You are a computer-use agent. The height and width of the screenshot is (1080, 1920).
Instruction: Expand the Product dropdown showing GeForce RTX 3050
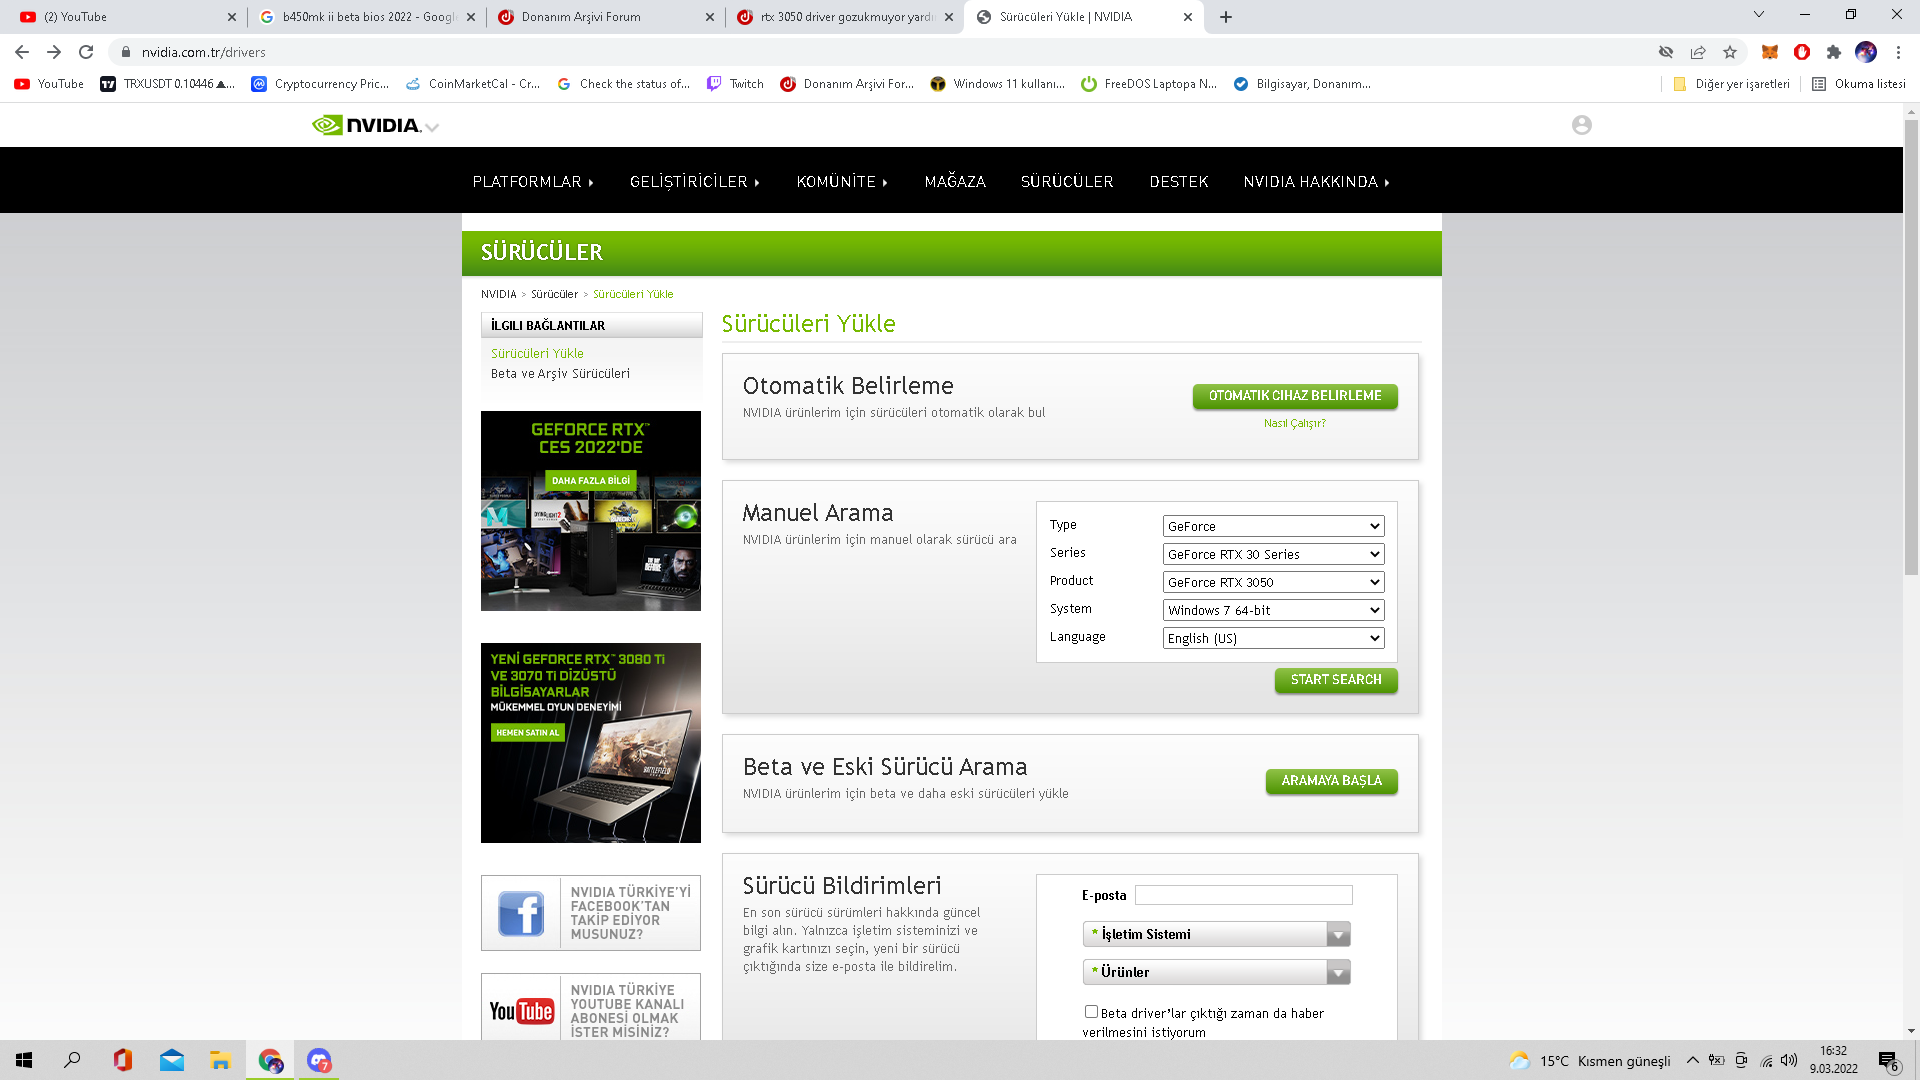(x=1273, y=582)
